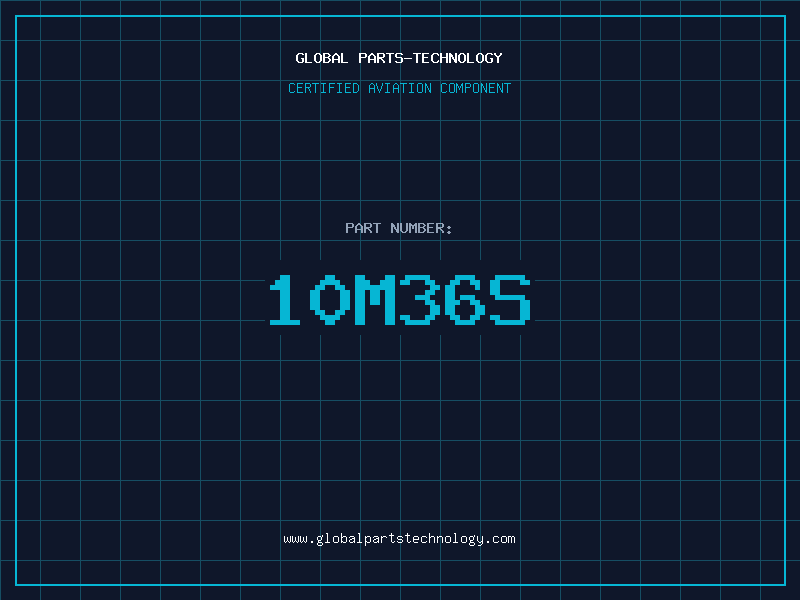Click the PART NUMBER: label
The height and width of the screenshot is (600, 800).
(398, 228)
